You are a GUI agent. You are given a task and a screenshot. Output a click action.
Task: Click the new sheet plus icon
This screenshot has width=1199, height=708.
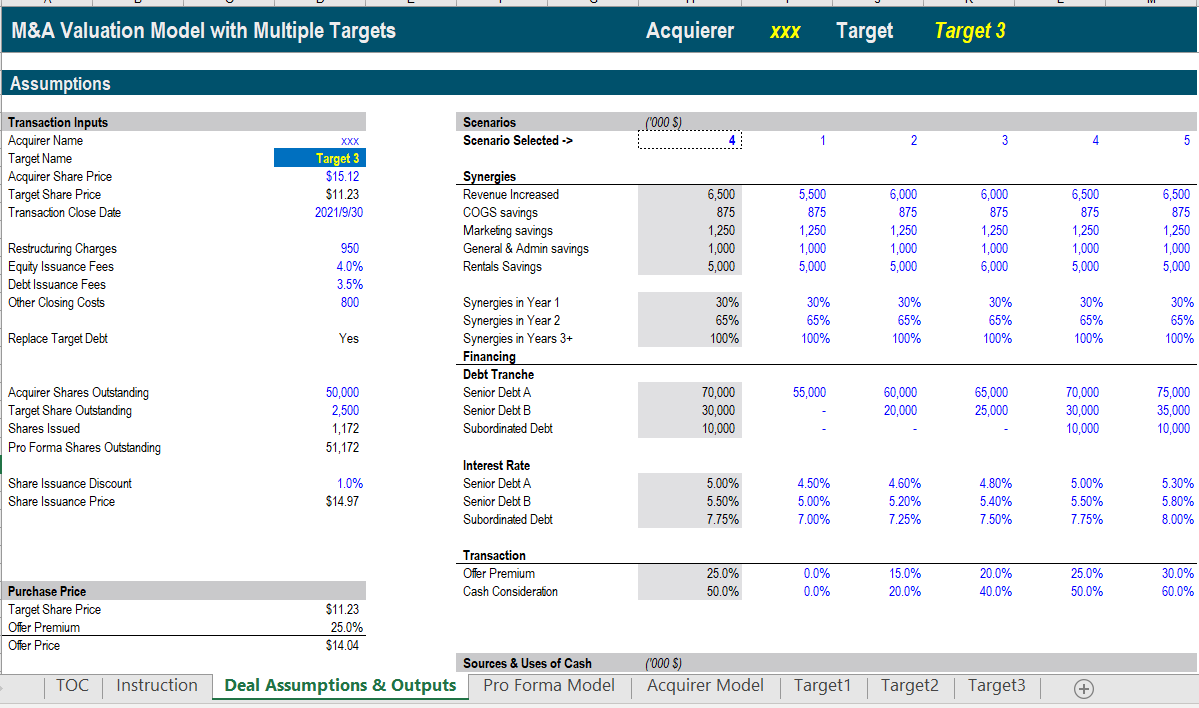pos(1084,687)
